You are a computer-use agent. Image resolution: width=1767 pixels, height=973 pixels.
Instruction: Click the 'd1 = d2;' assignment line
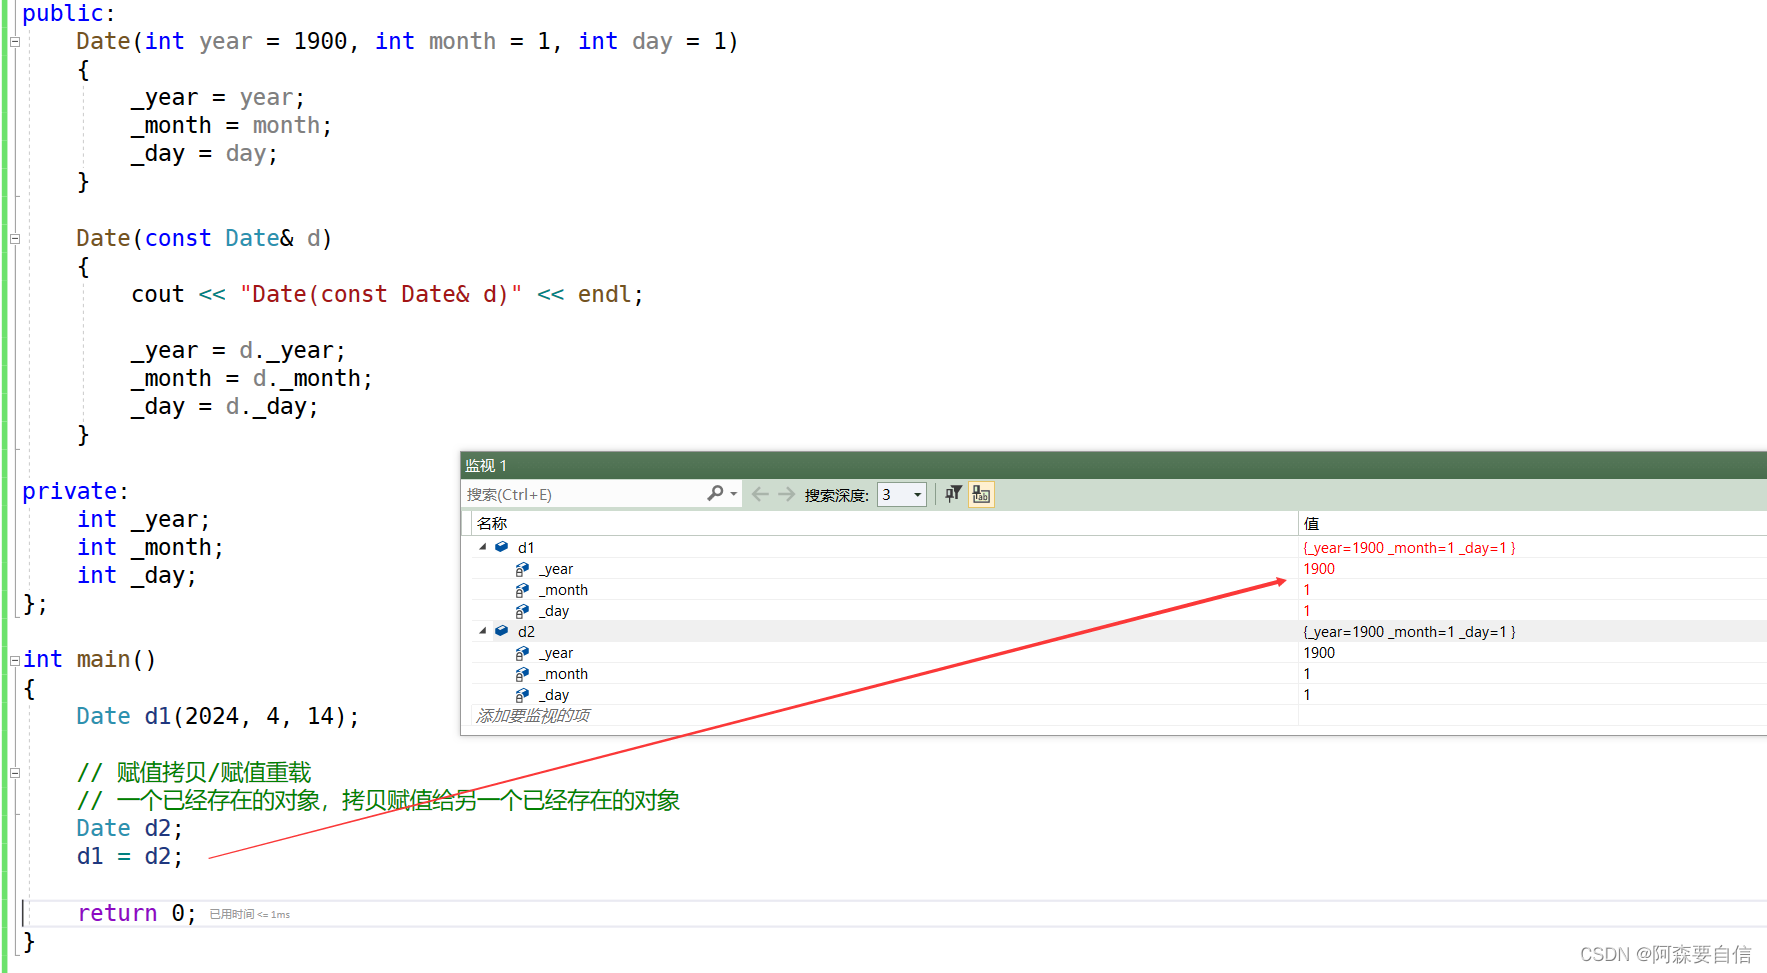130,856
